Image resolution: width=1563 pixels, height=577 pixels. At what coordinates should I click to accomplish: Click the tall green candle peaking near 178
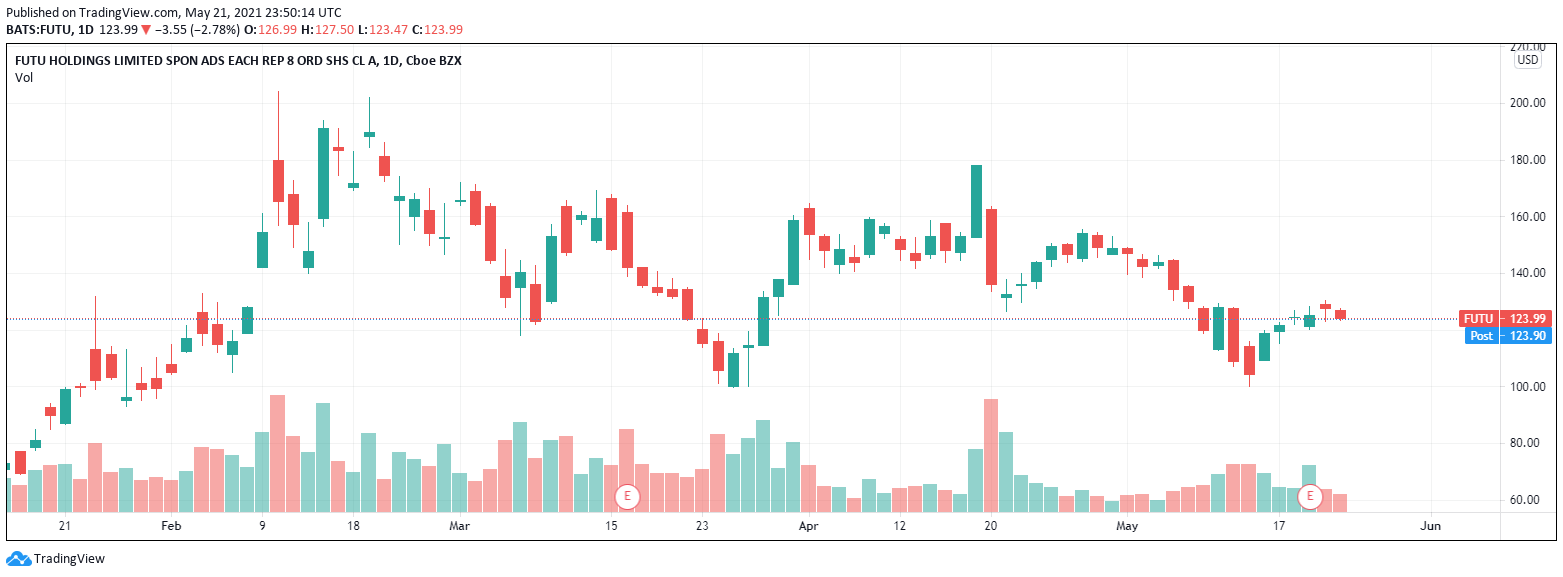pyautogui.click(x=976, y=200)
